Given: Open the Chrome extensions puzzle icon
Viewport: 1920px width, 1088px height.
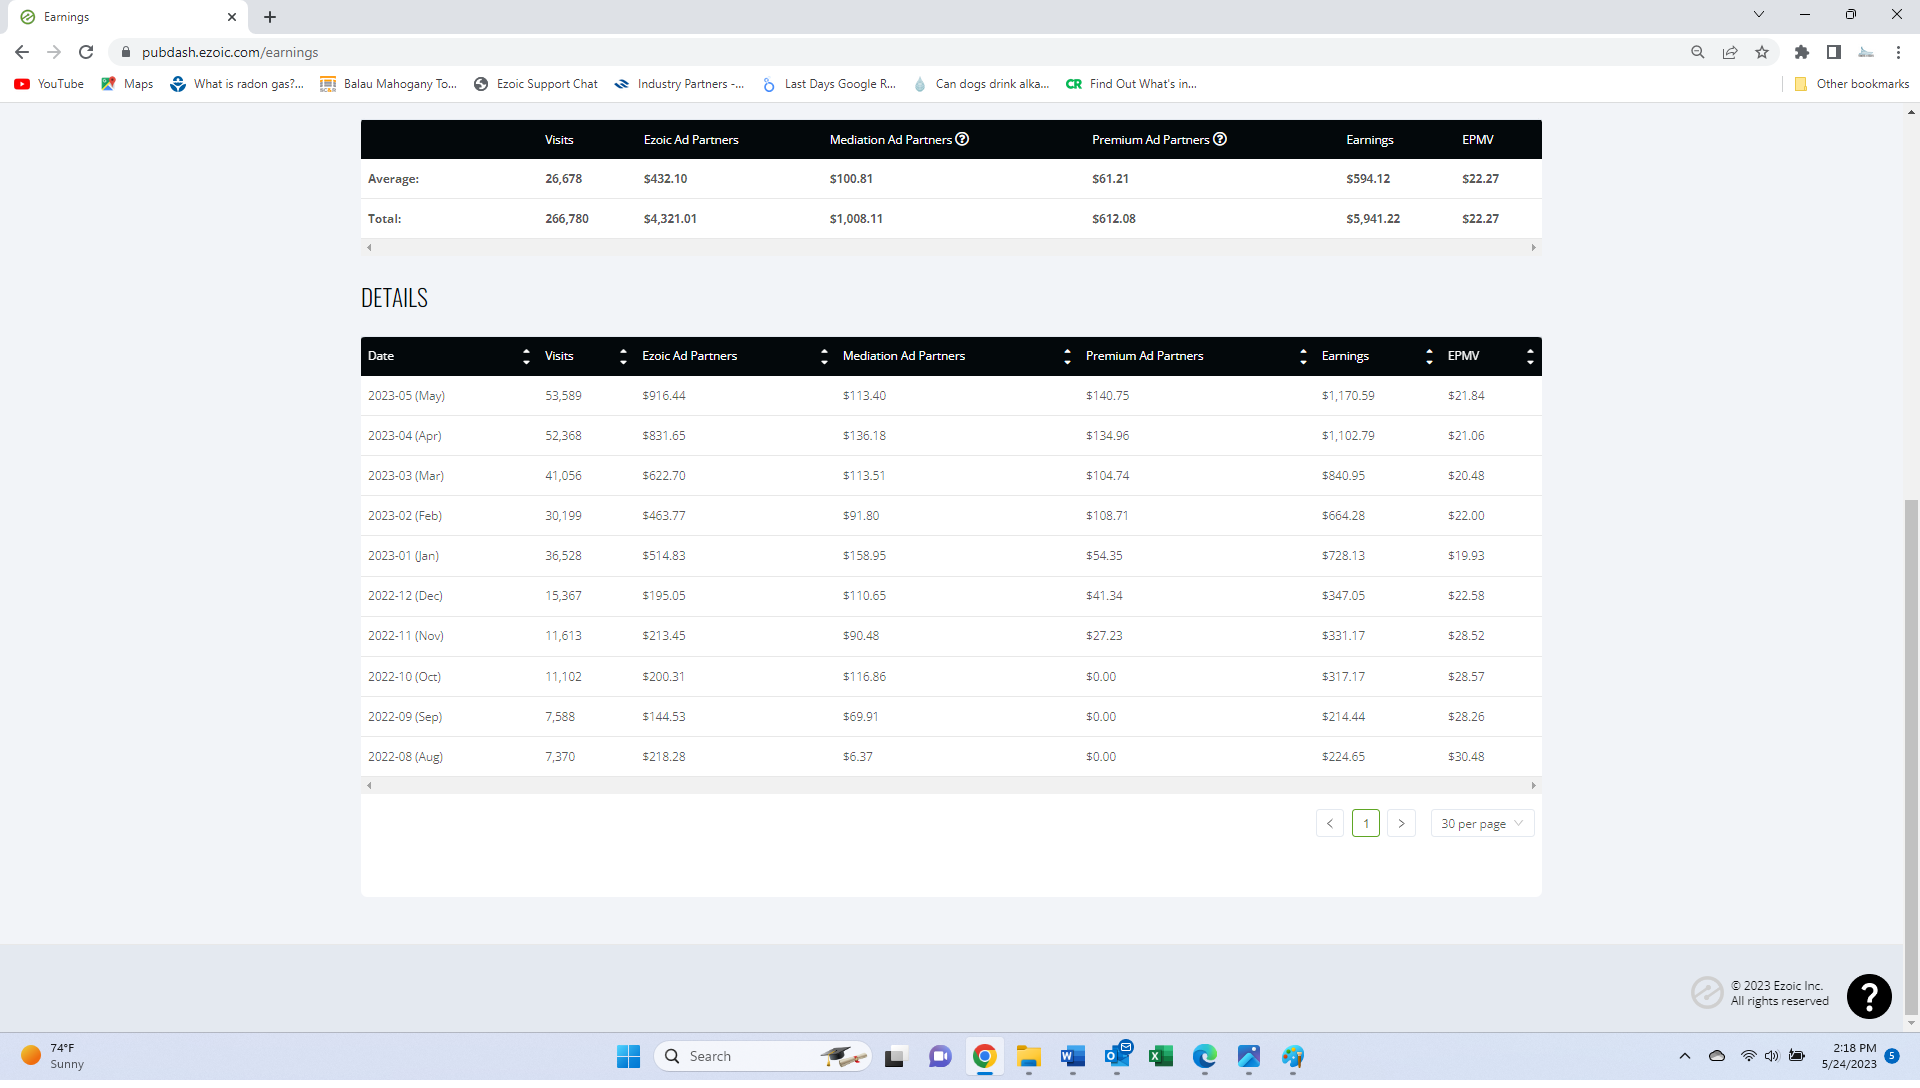Looking at the screenshot, I should 1802,52.
